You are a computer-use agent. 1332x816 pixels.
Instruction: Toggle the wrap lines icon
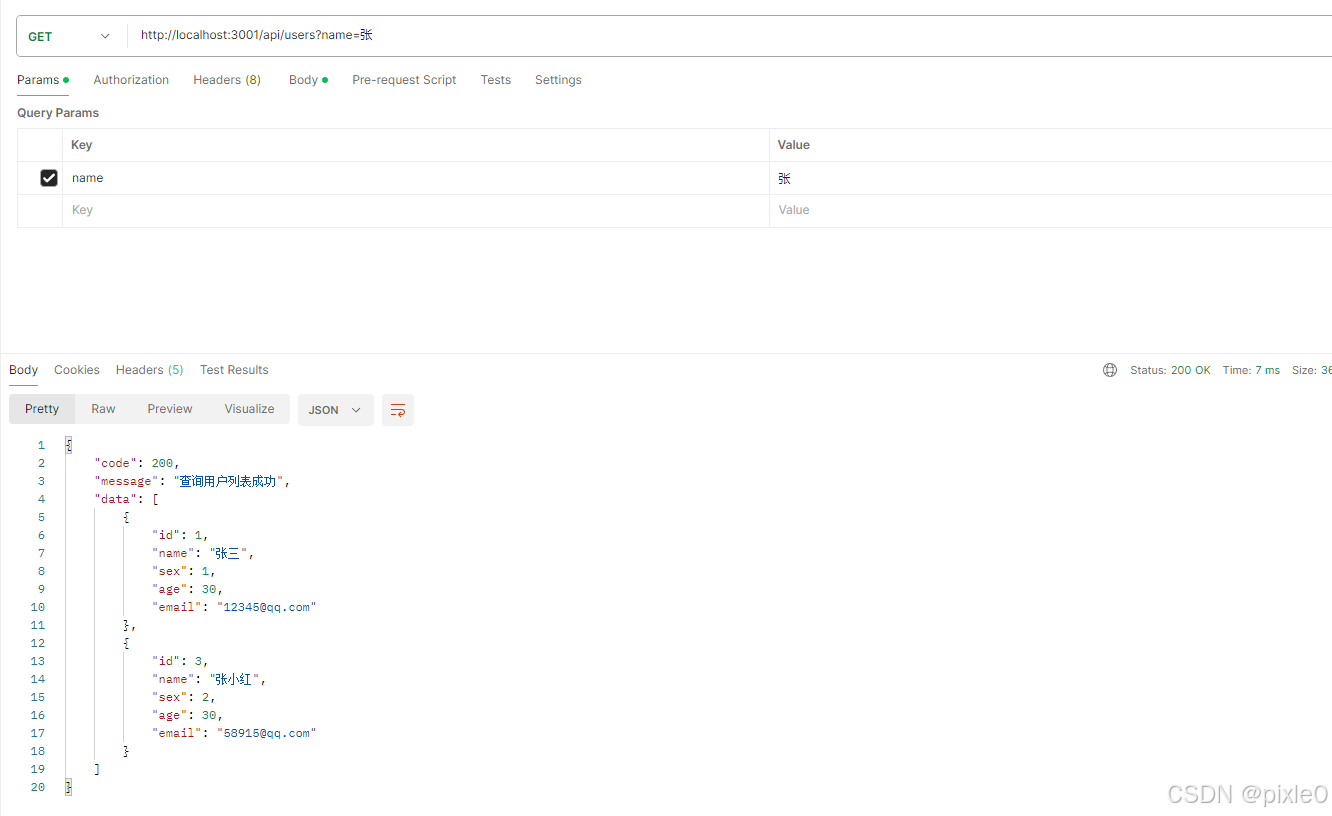(x=398, y=410)
